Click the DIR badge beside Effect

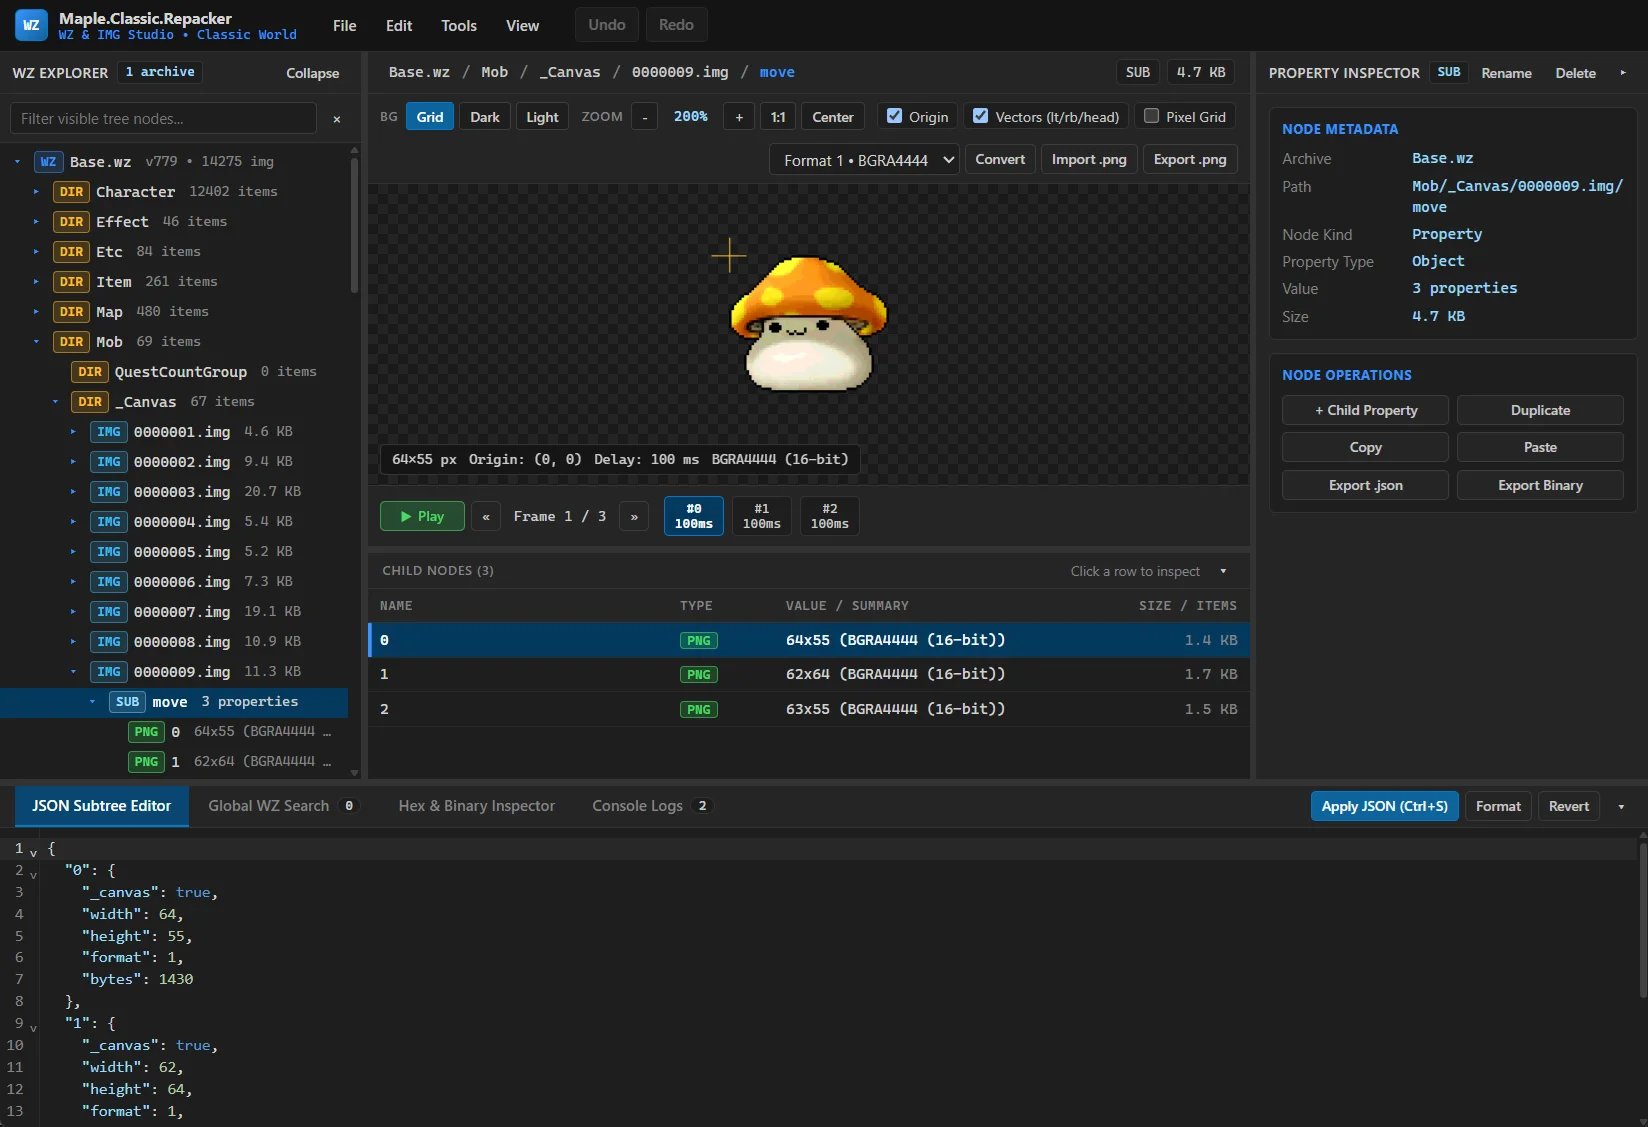point(71,222)
